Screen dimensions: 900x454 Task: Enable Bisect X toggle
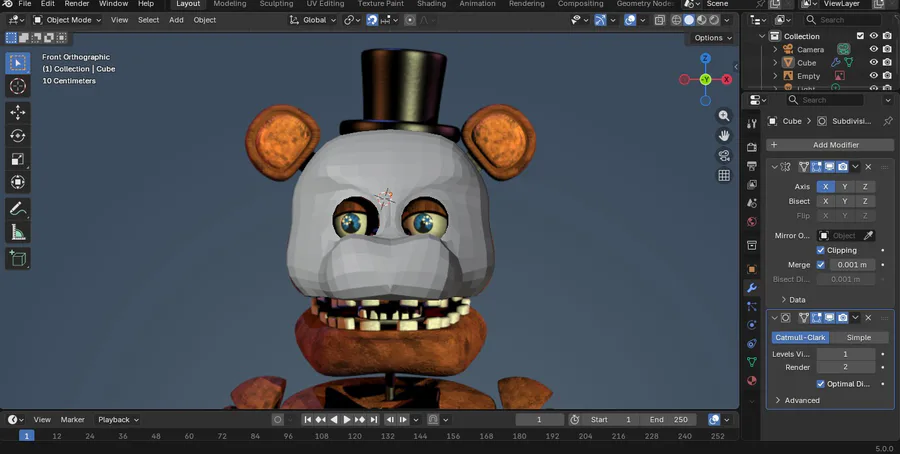pyautogui.click(x=825, y=201)
